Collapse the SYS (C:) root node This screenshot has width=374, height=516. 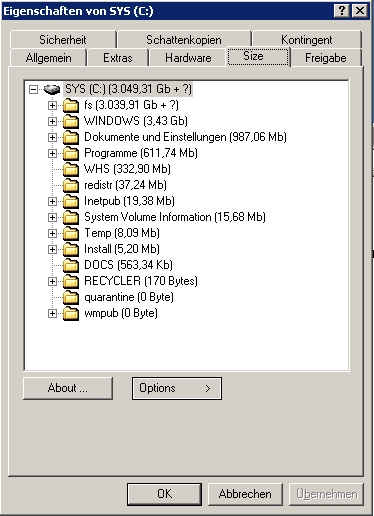pos(33,89)
